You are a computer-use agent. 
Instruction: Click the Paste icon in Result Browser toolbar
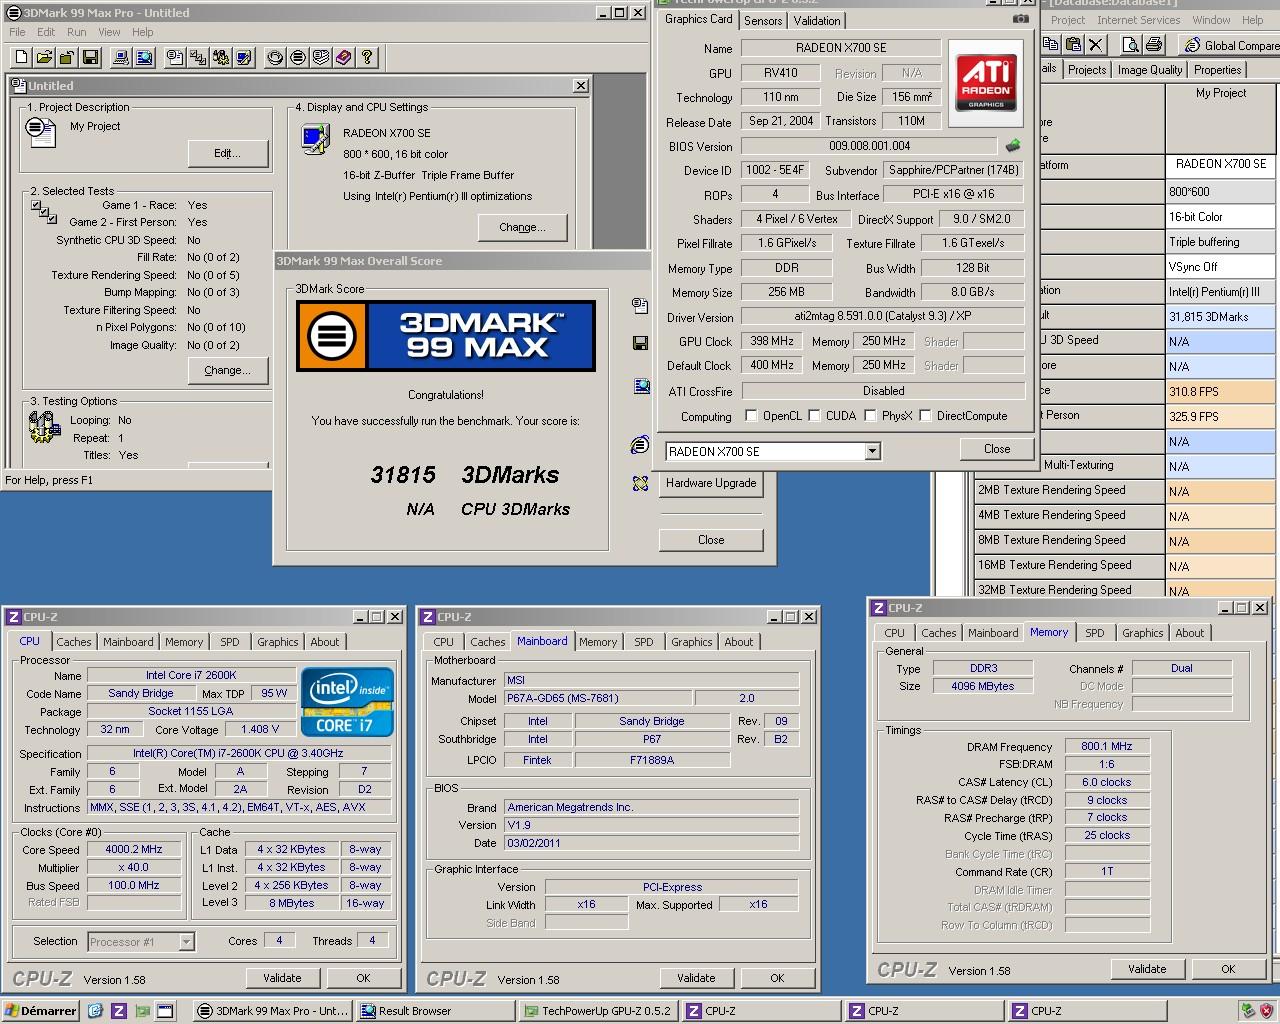(1073, 44)
